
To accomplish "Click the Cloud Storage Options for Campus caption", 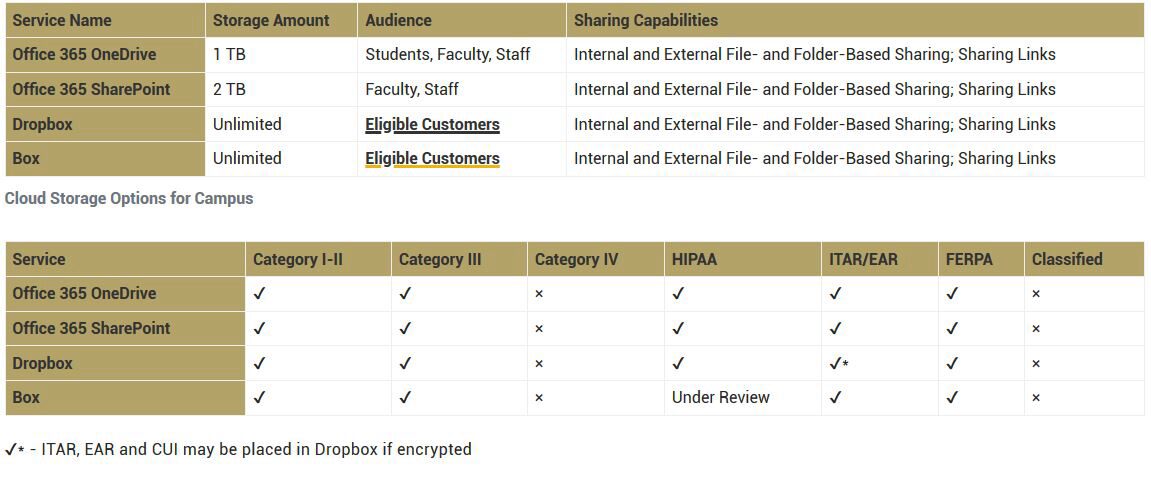I will tap(129, 198).
